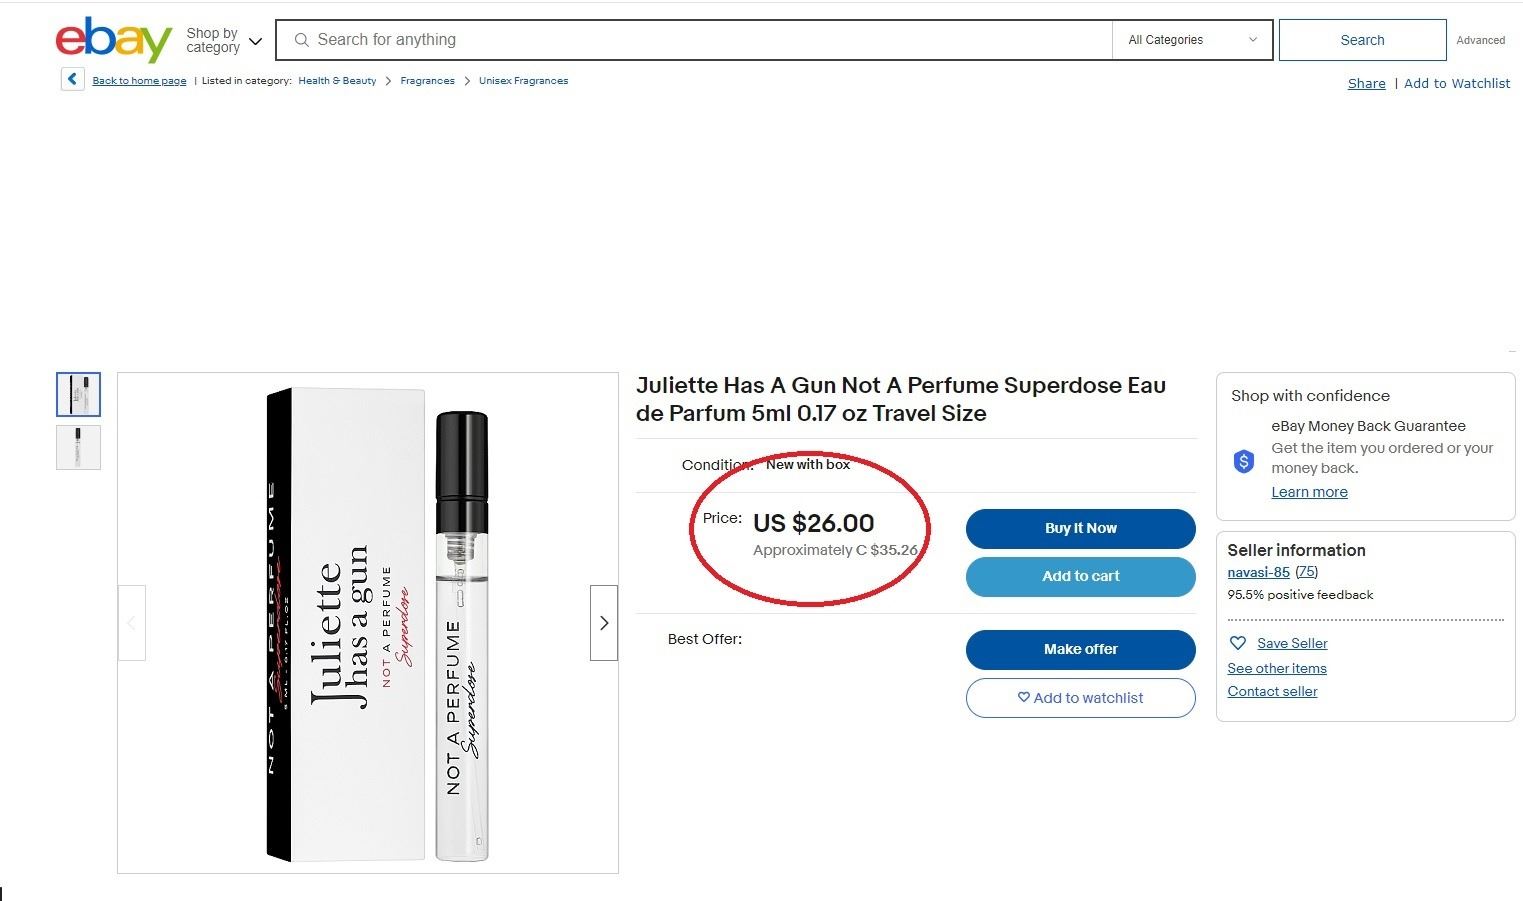Click the Make offer button

[x=1081, y=649]
